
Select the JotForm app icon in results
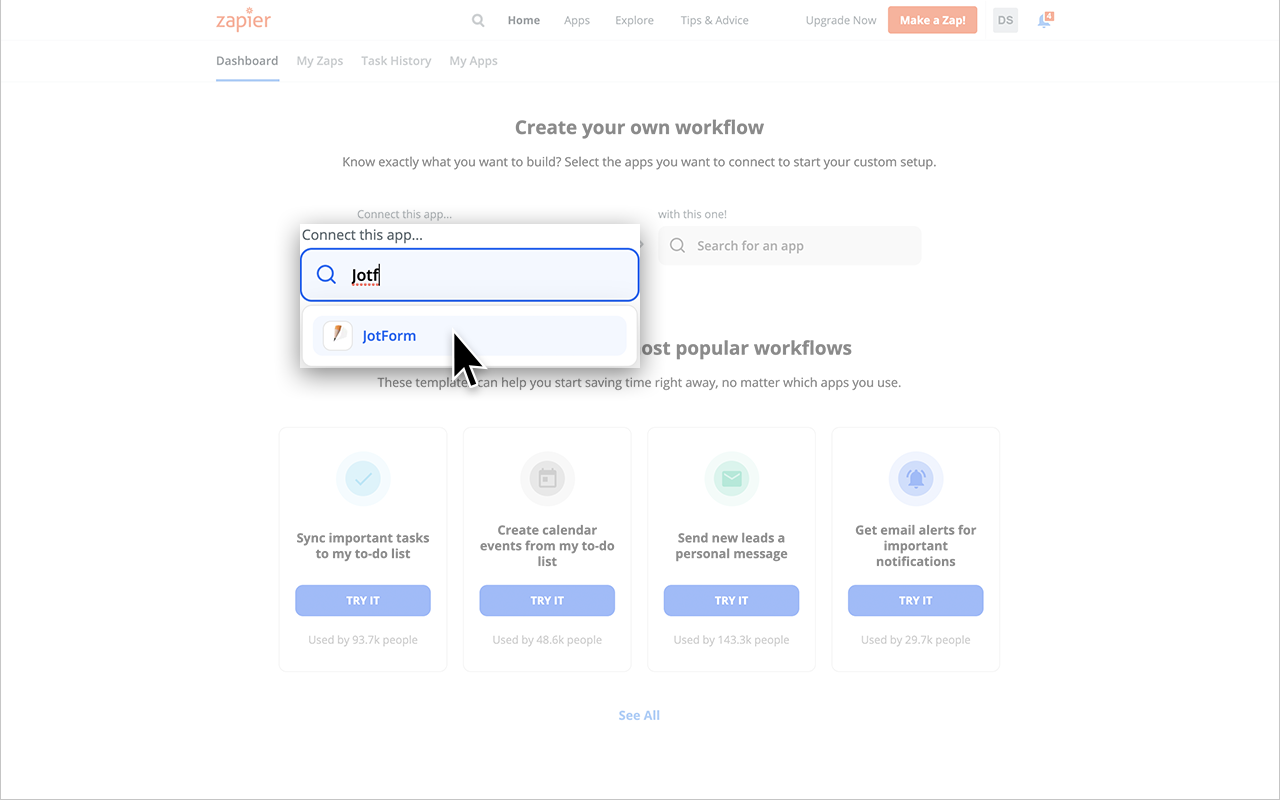click(x=338, y=336)
